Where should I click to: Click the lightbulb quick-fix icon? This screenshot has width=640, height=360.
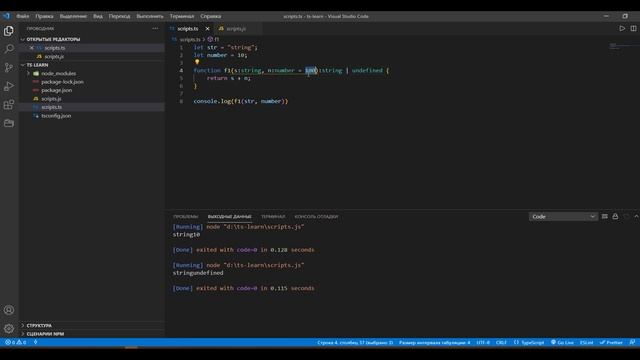click(x=197, y=62)
